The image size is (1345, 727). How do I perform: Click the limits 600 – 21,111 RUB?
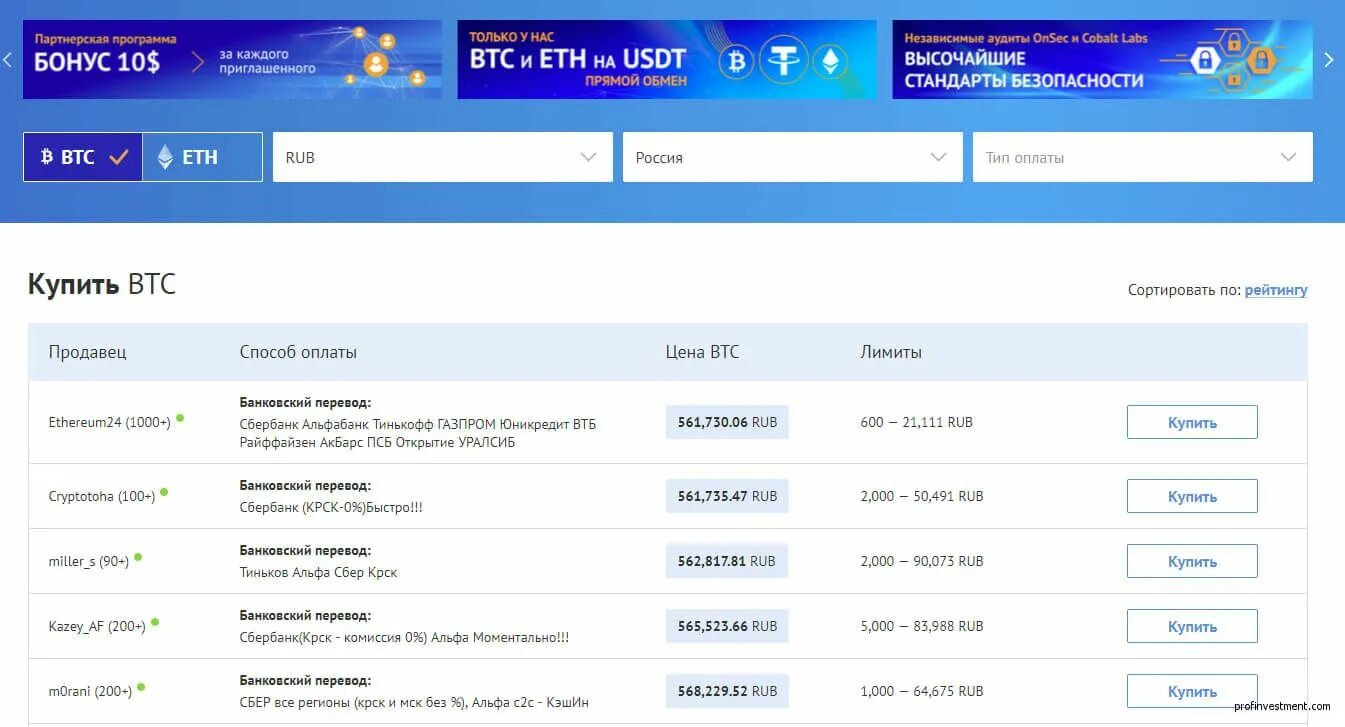(x=916, y=422)
